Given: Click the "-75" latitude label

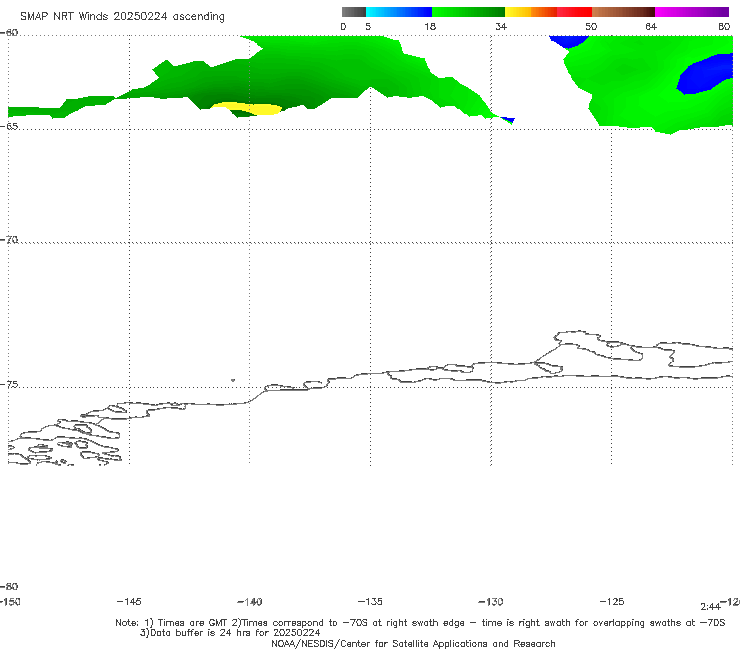Looking at the screenshot, I should [9, 385].
